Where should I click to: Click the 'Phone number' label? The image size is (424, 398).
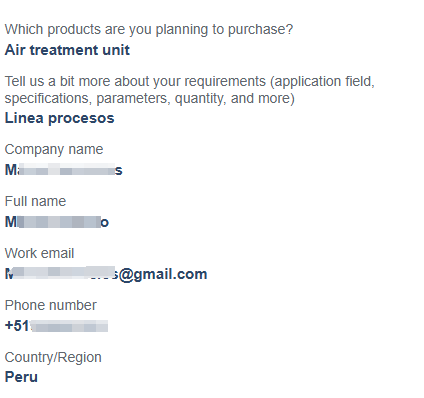coord(51,305)
